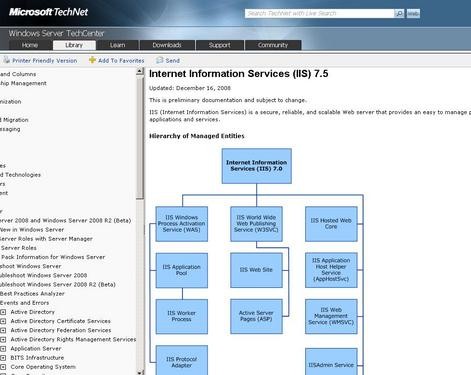Image resolution: width=471 pixels, height=375 pixels.
Task: Expand the Application Server tree node
Action: (3, 349)
